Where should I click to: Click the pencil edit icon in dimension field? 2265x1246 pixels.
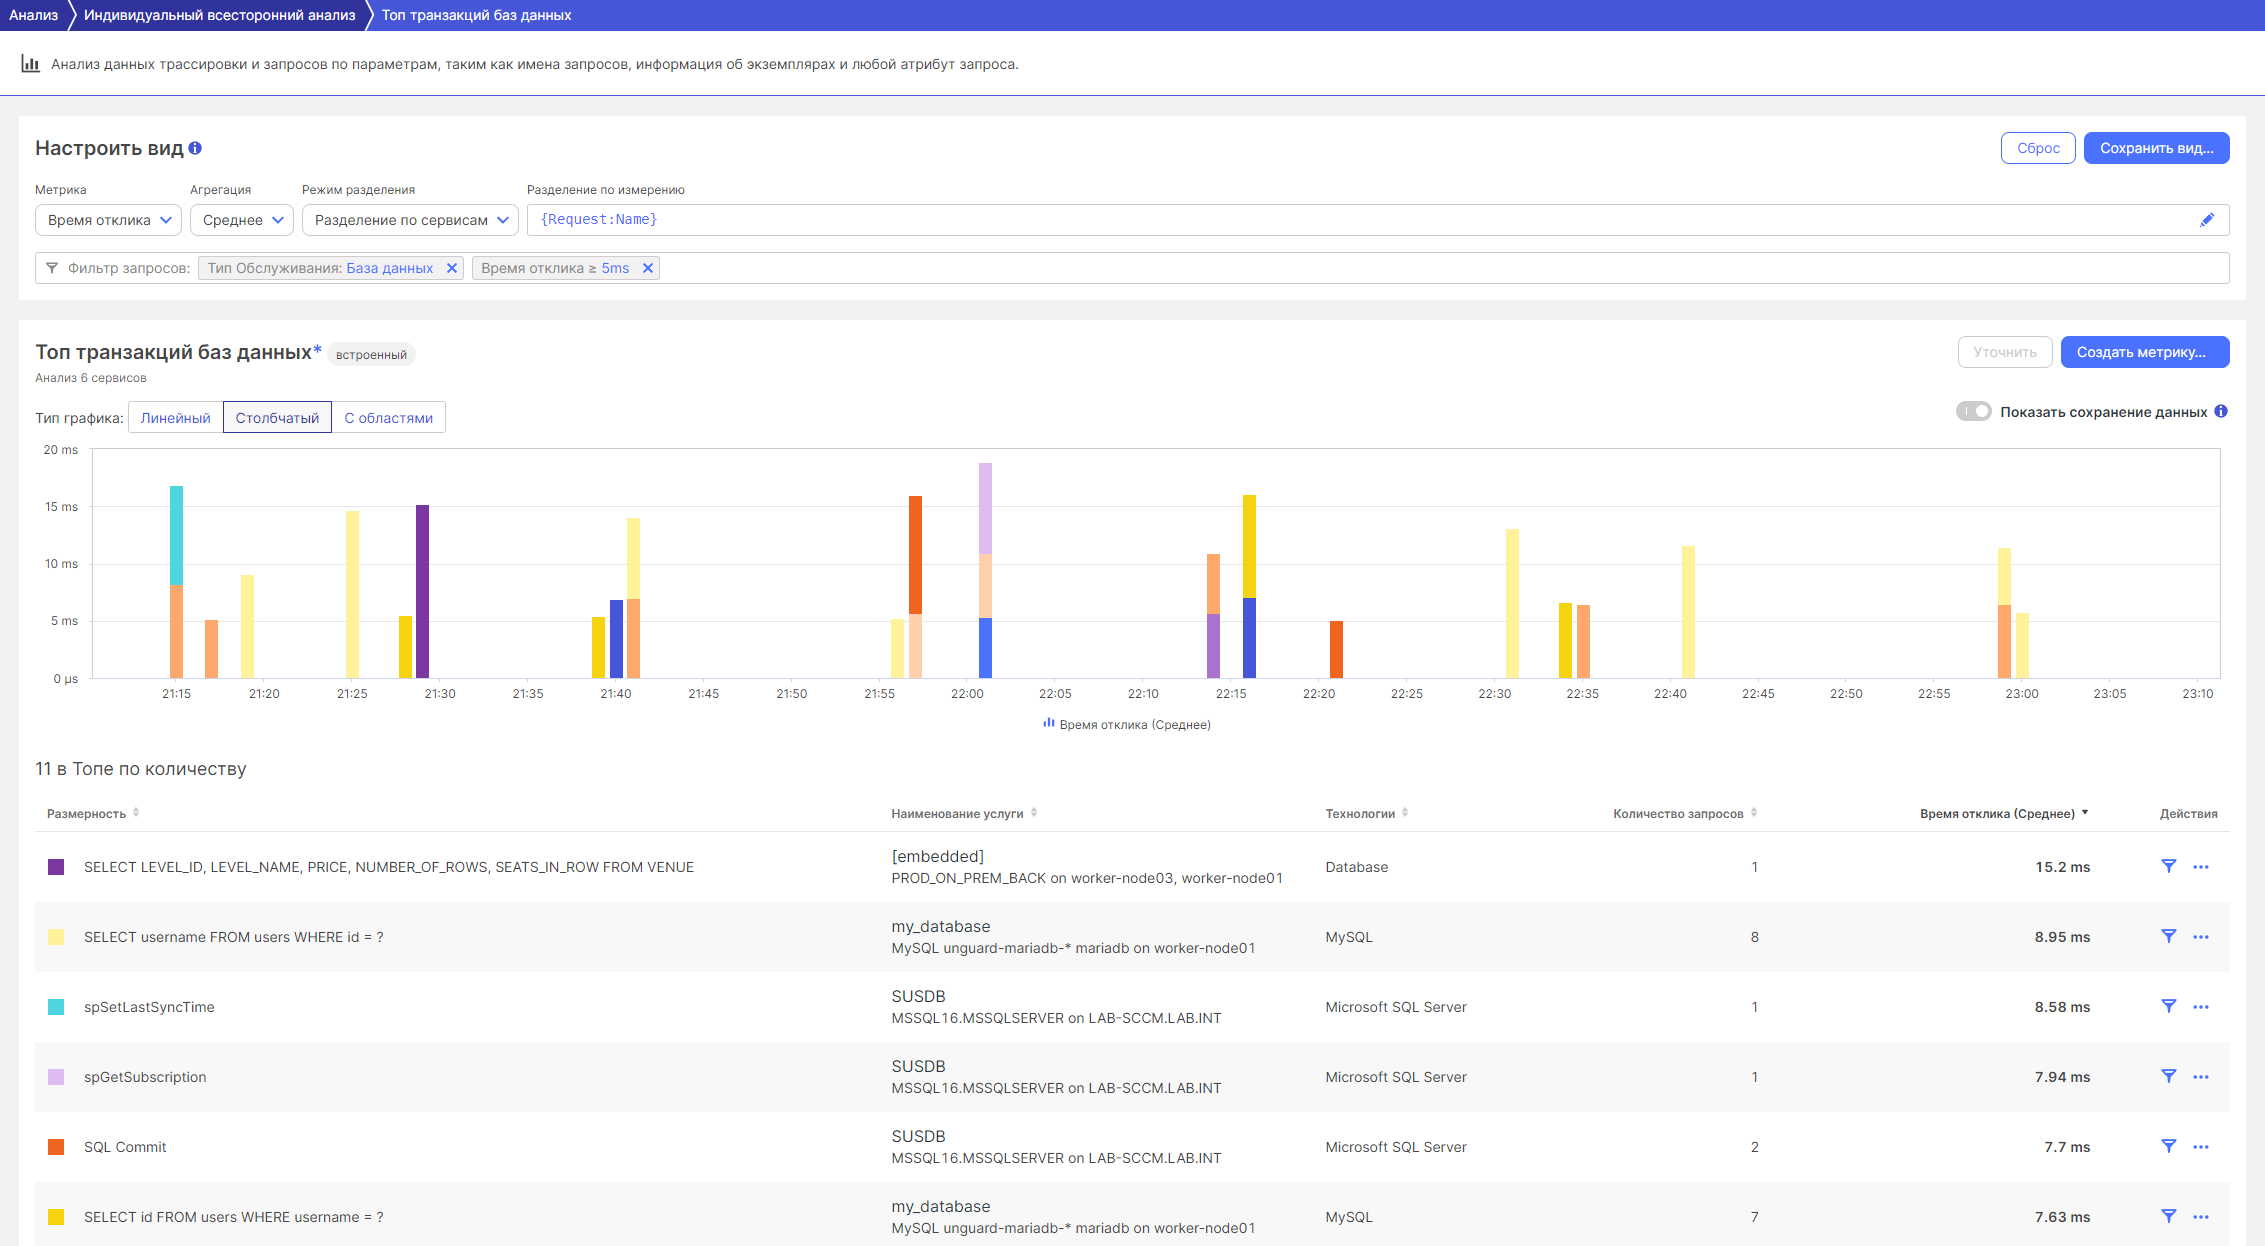pos(2207,220)
